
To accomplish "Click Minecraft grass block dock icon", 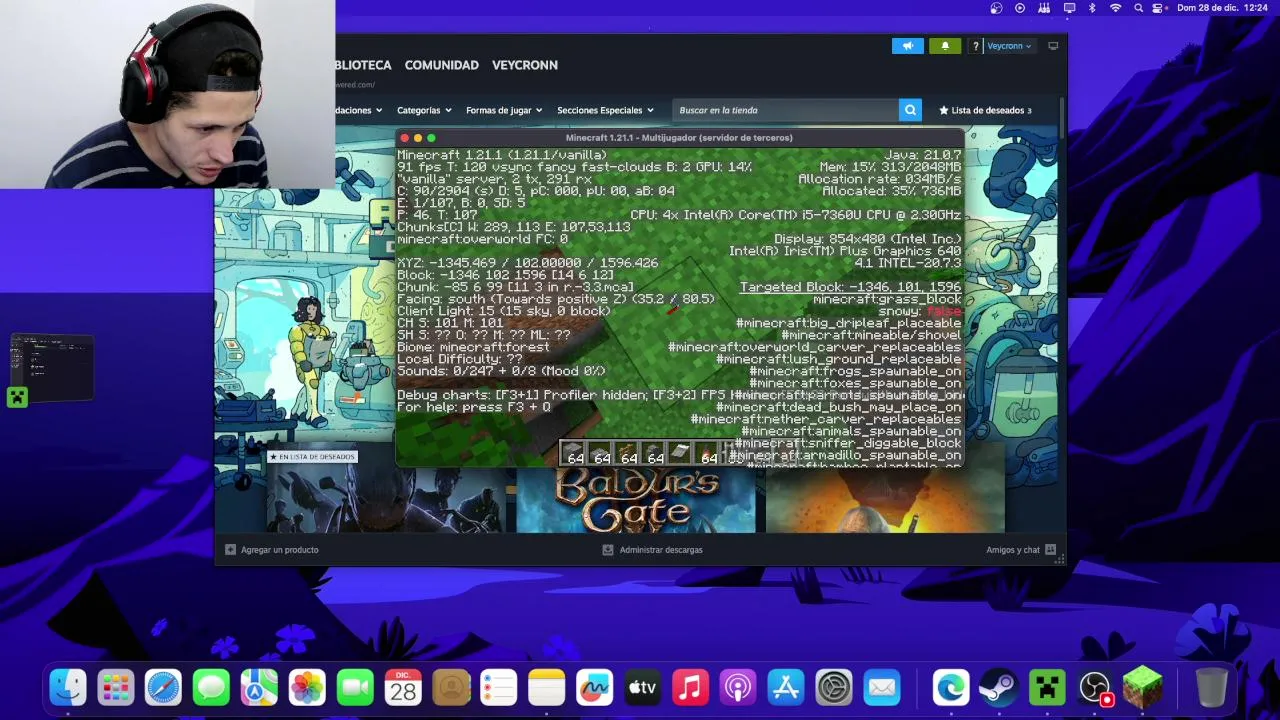I will coord(1143,688).
